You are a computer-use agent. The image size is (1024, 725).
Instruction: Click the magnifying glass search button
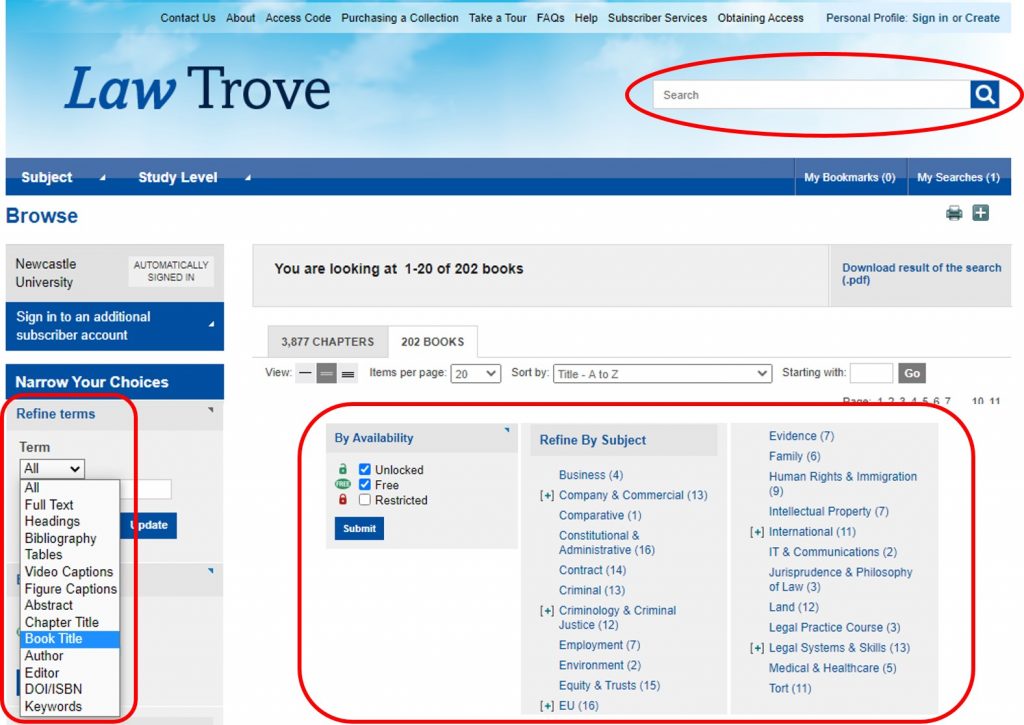pyautogui.click(x=984, y=95)
